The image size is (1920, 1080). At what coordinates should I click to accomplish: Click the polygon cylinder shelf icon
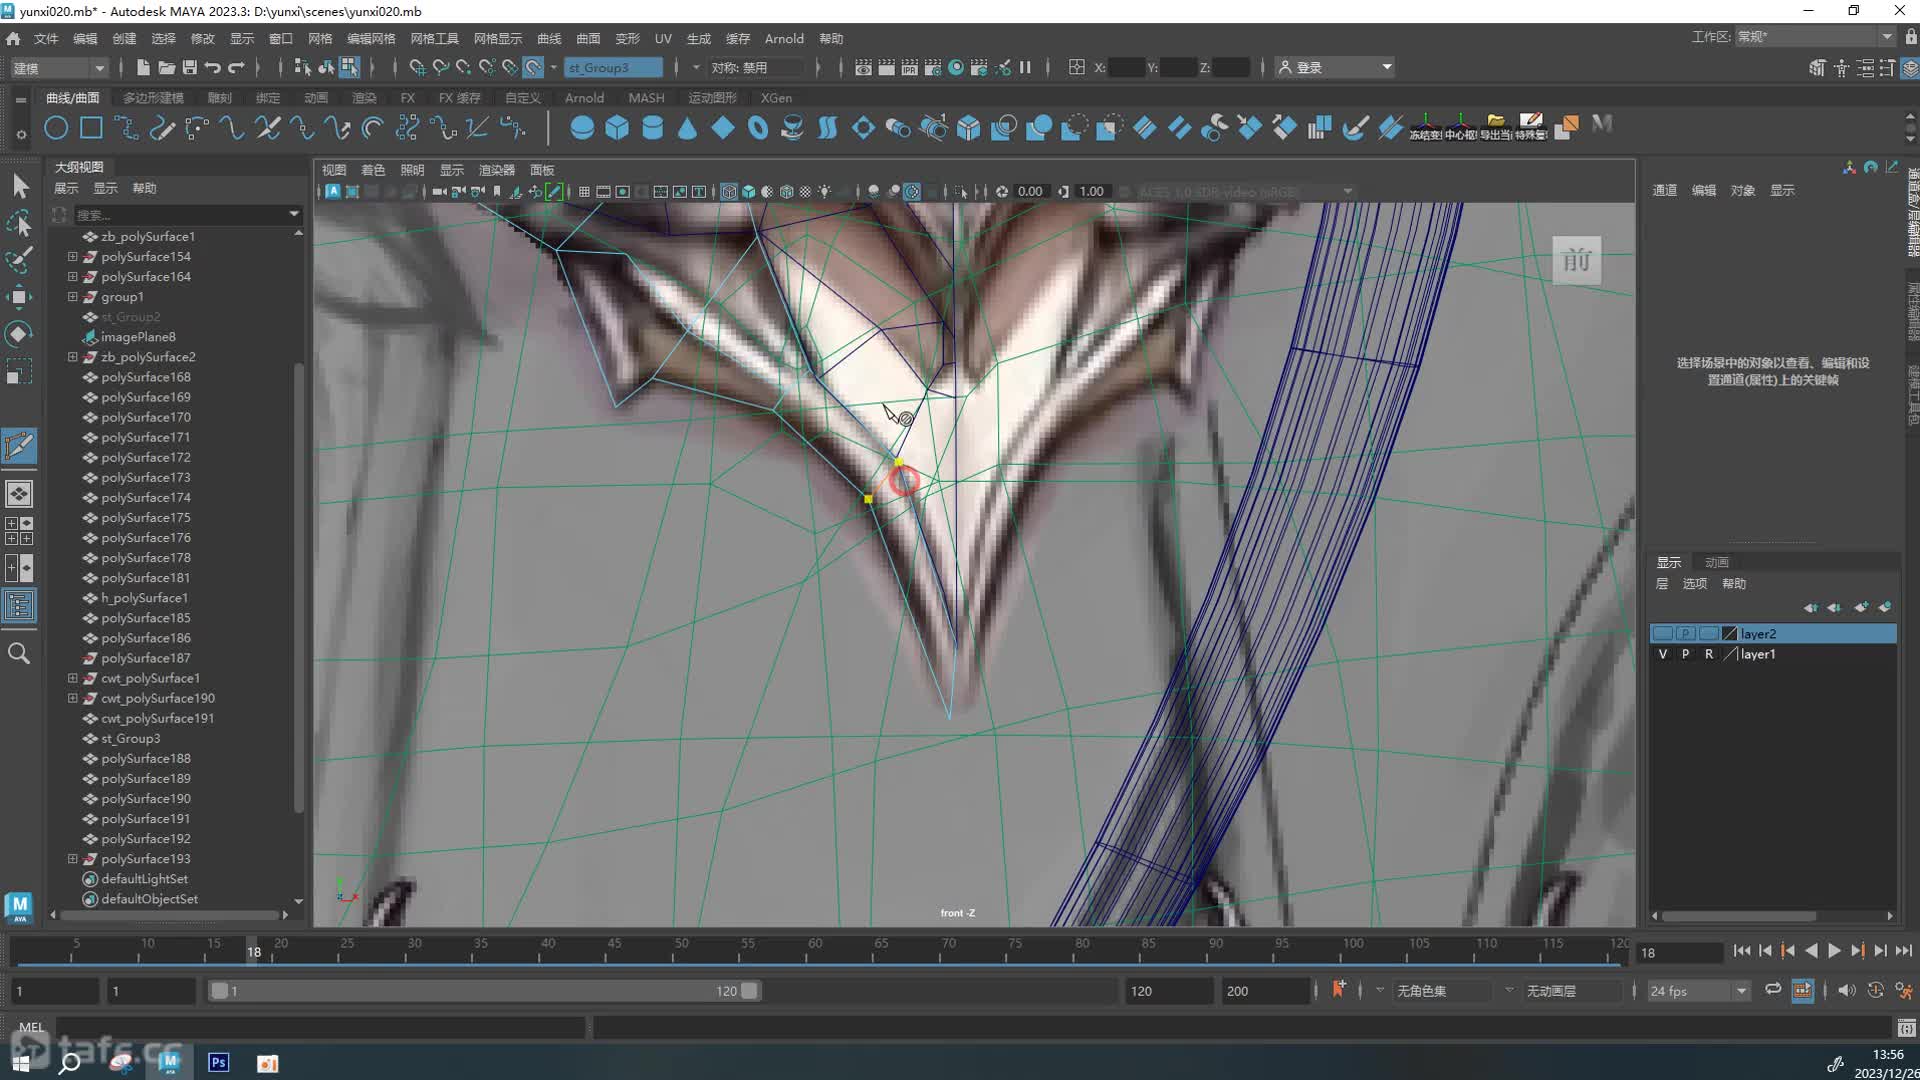(652, 128)
